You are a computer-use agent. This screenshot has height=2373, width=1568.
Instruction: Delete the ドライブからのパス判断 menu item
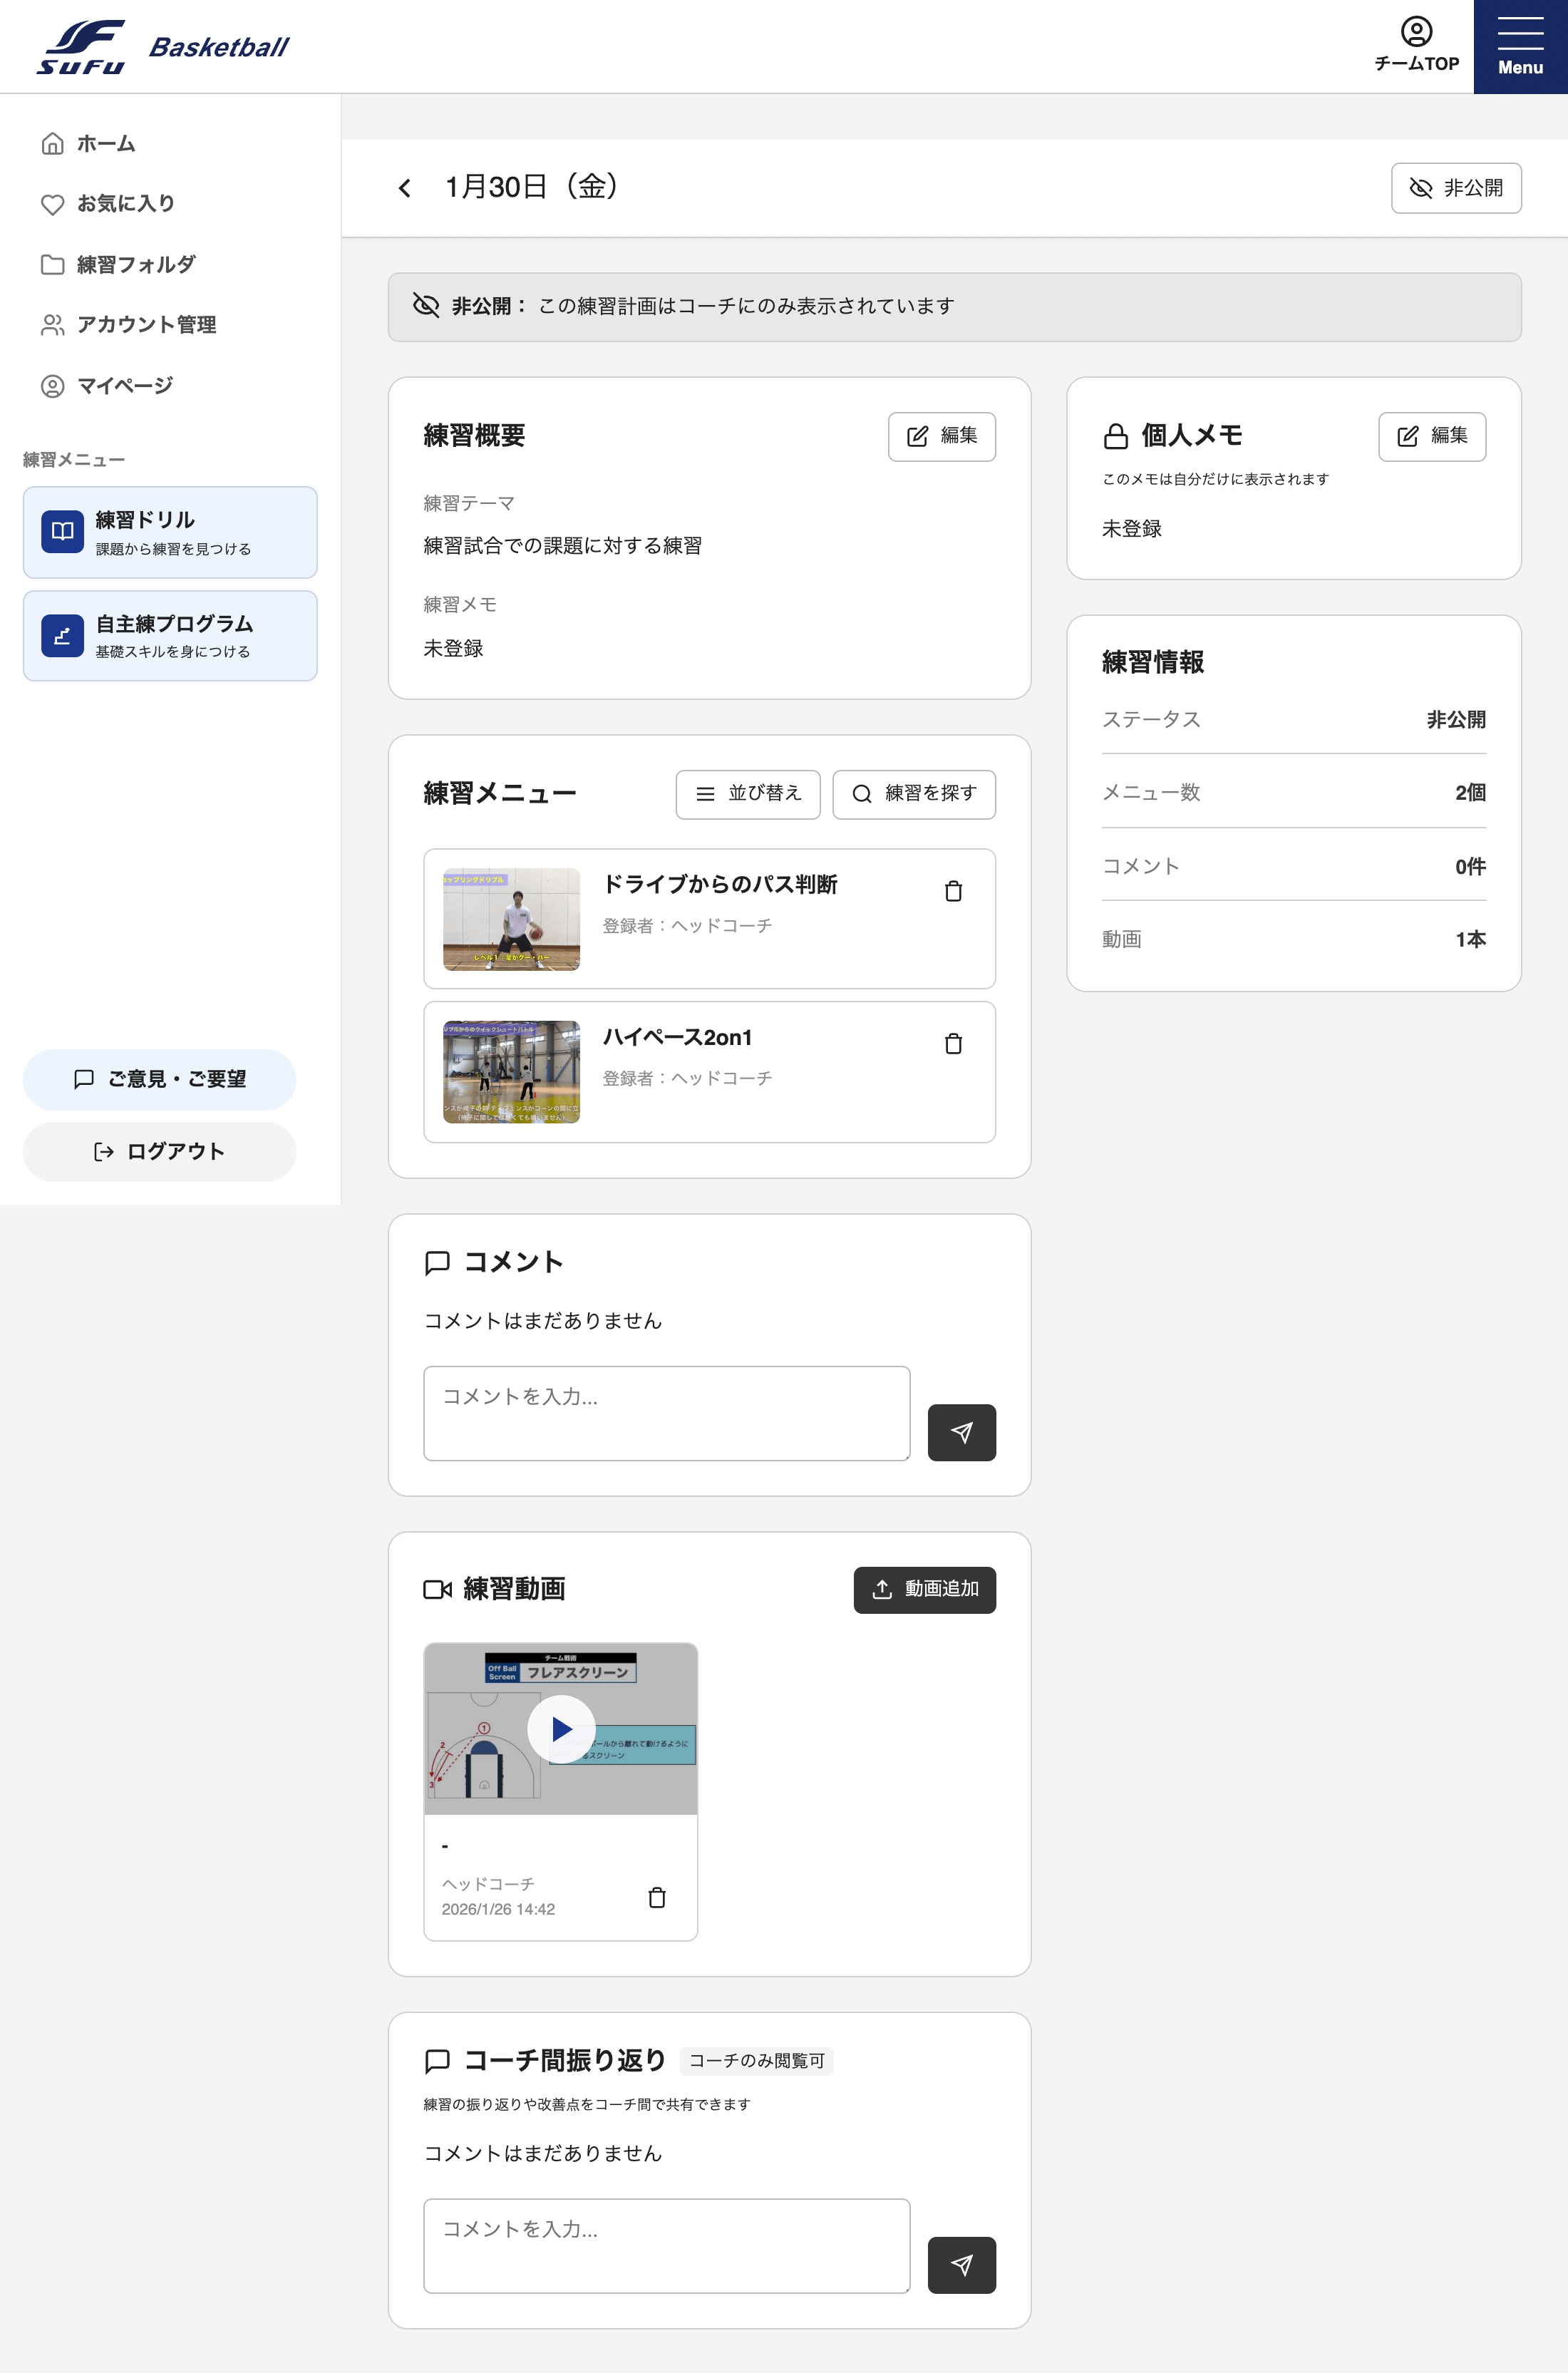(953, 890)
